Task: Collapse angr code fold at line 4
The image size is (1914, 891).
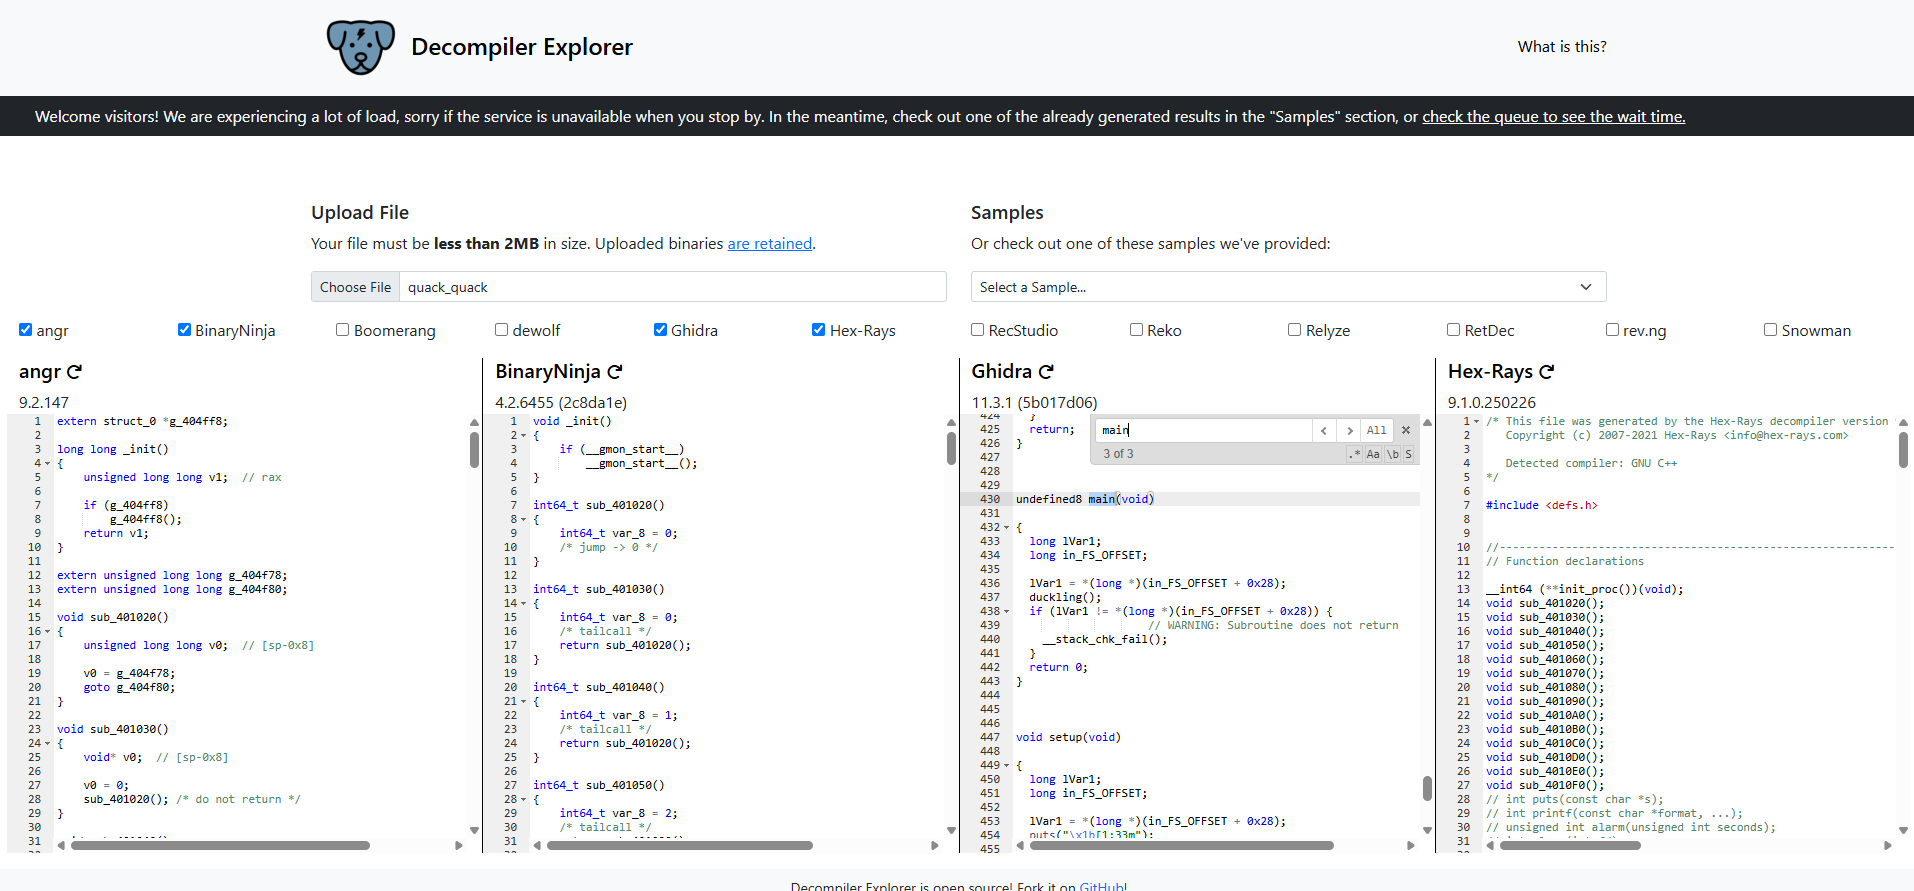Action: 47,464
